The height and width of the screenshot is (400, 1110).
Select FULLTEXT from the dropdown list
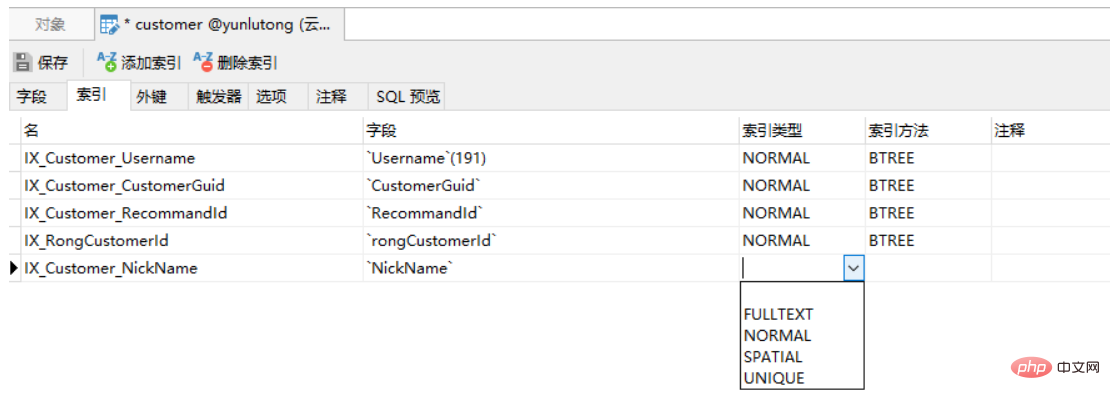pos(779,314)
